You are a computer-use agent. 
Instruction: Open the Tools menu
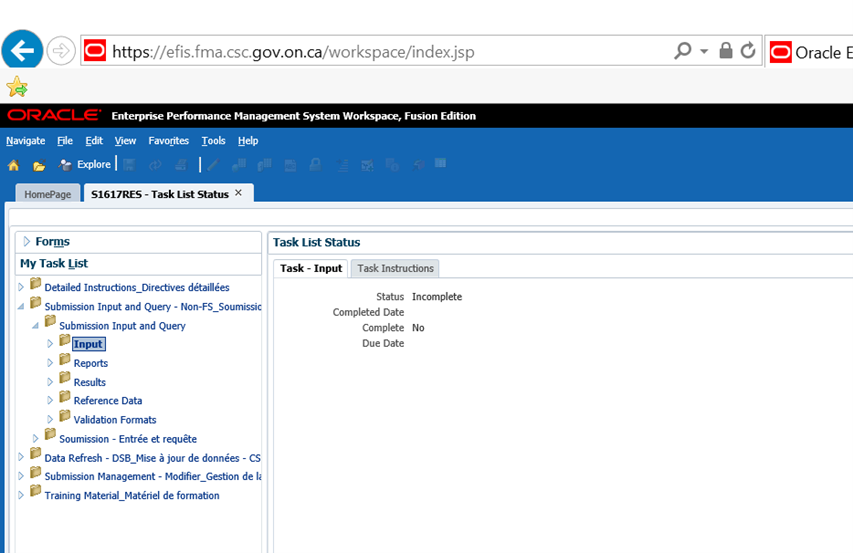pos(213,141)
